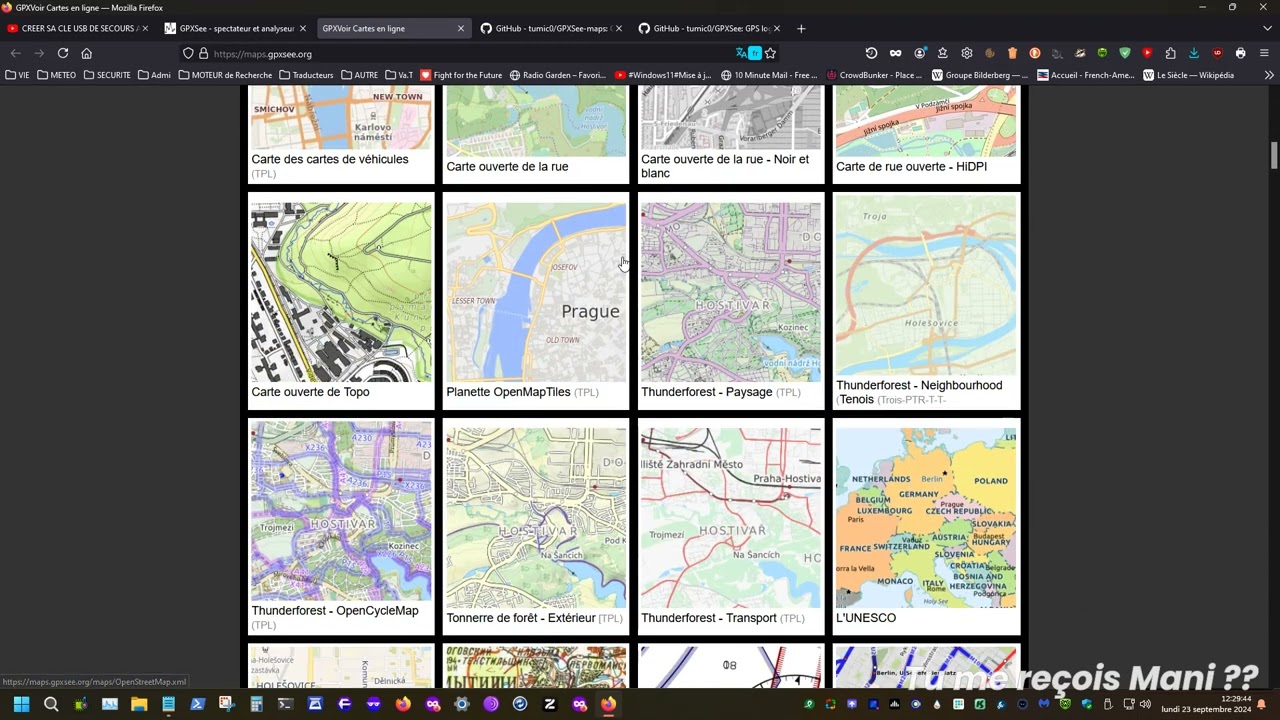Click the green shield extension icon
The height and width of the screenshot is (720, 1280).
[x=1125, y=53]
